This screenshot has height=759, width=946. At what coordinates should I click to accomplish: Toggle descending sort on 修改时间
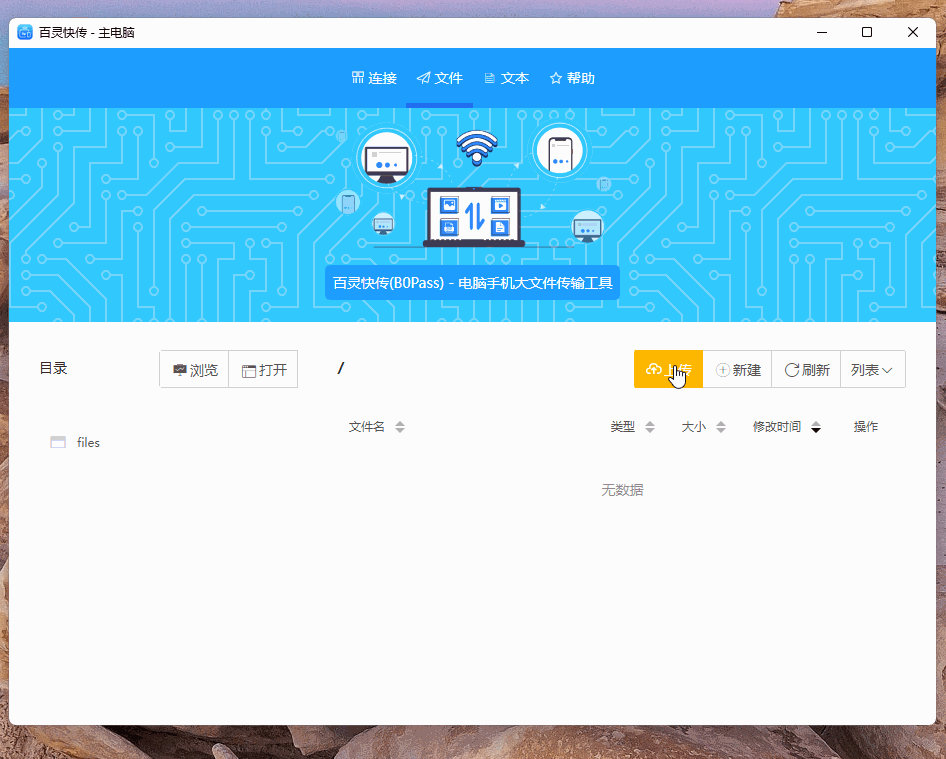pos(816,430)
